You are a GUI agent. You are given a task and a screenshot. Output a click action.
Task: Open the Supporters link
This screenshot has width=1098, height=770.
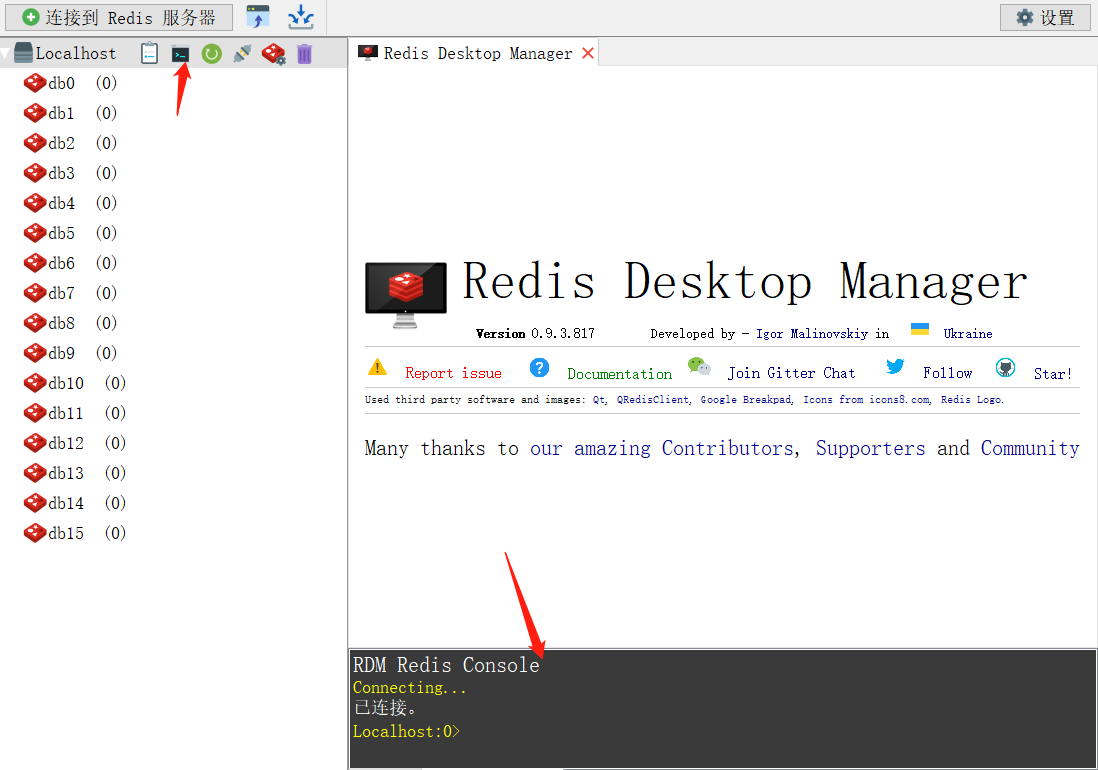pyautogui.click(x=870, y=448)
